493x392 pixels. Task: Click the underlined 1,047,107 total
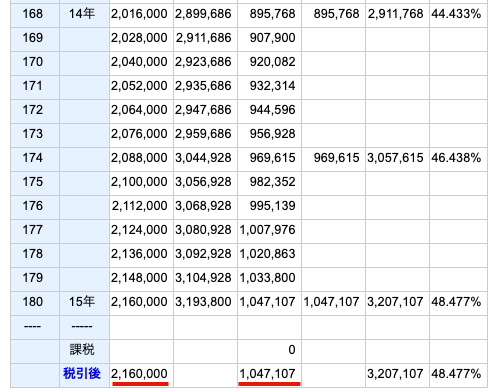[x=267, y=374]
